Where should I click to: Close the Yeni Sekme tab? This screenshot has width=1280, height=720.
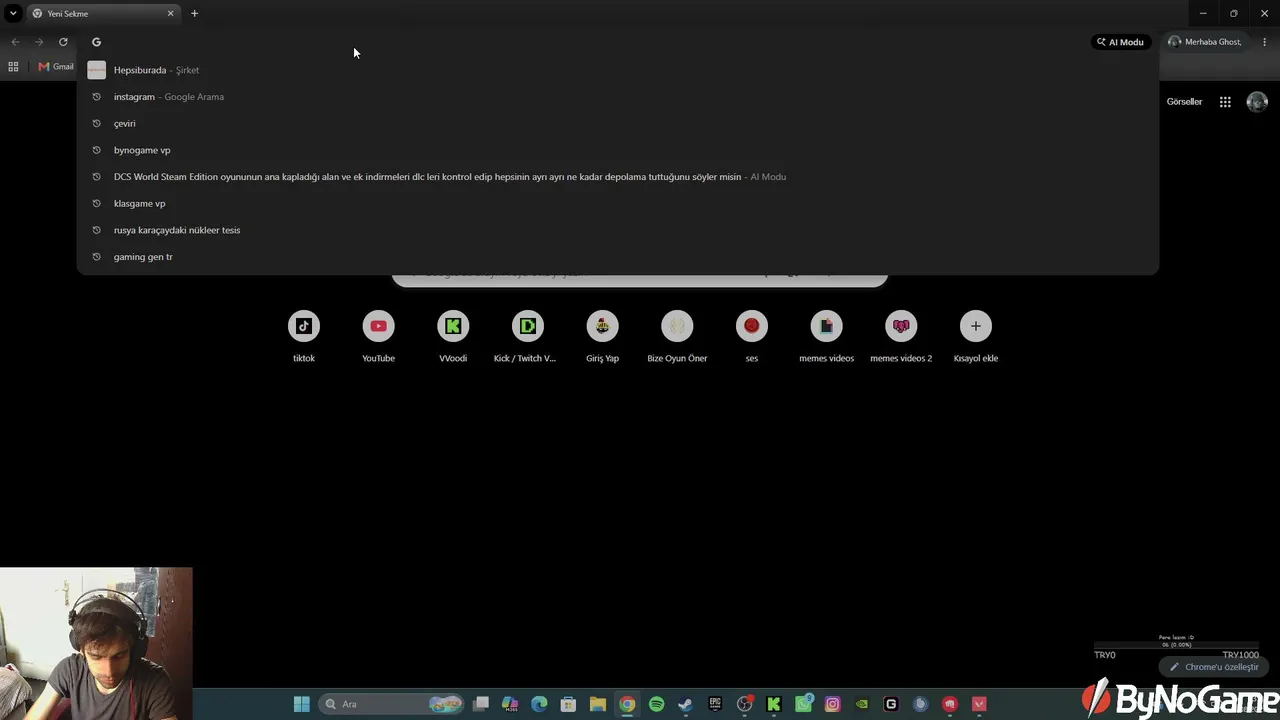click(x=170, y=14)
